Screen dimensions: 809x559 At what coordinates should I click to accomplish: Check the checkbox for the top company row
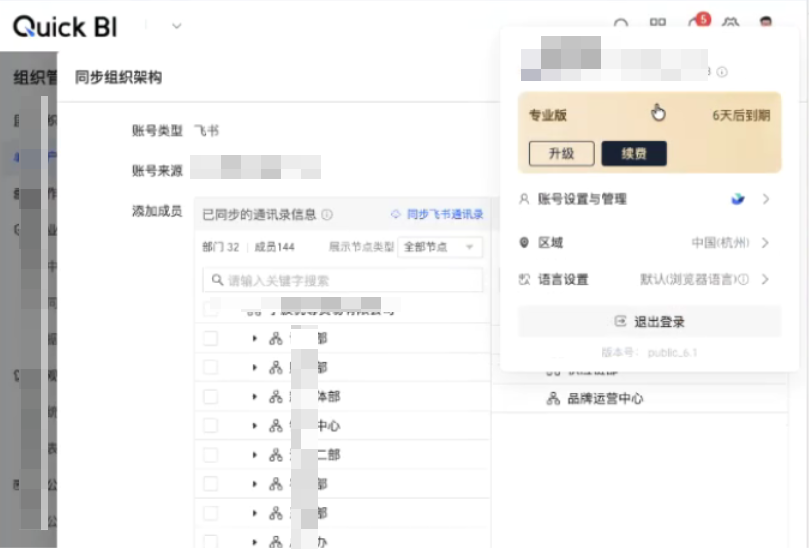(x=211, y=309)
